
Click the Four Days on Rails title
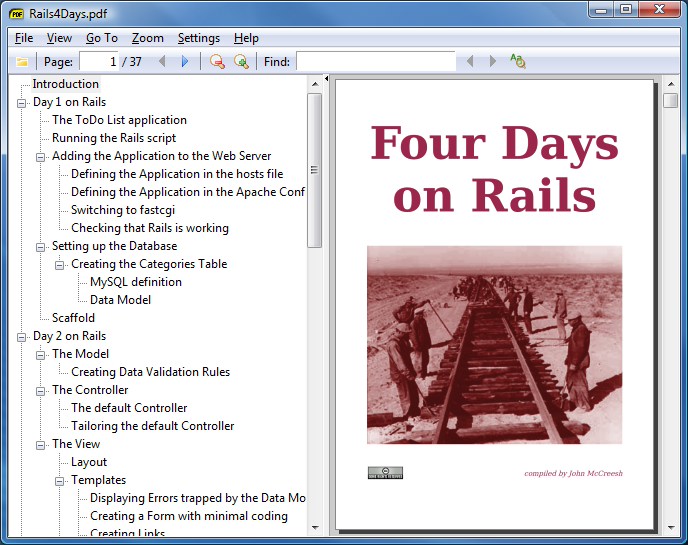point(494,169)
